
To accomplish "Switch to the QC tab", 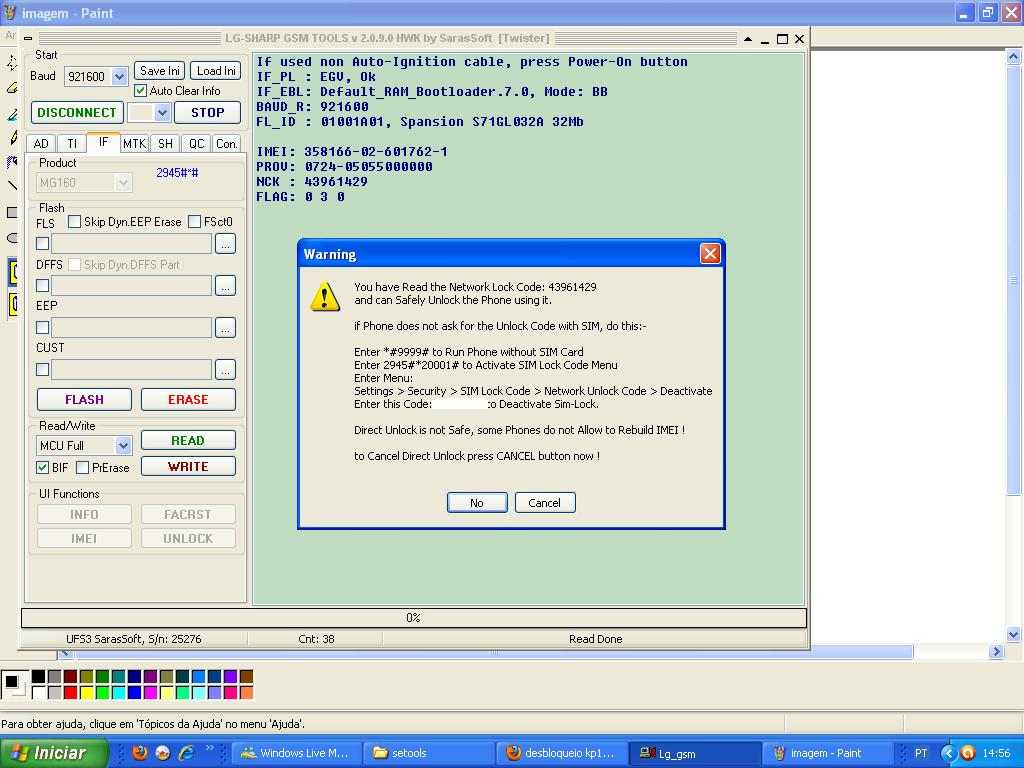I will point(197,144).
